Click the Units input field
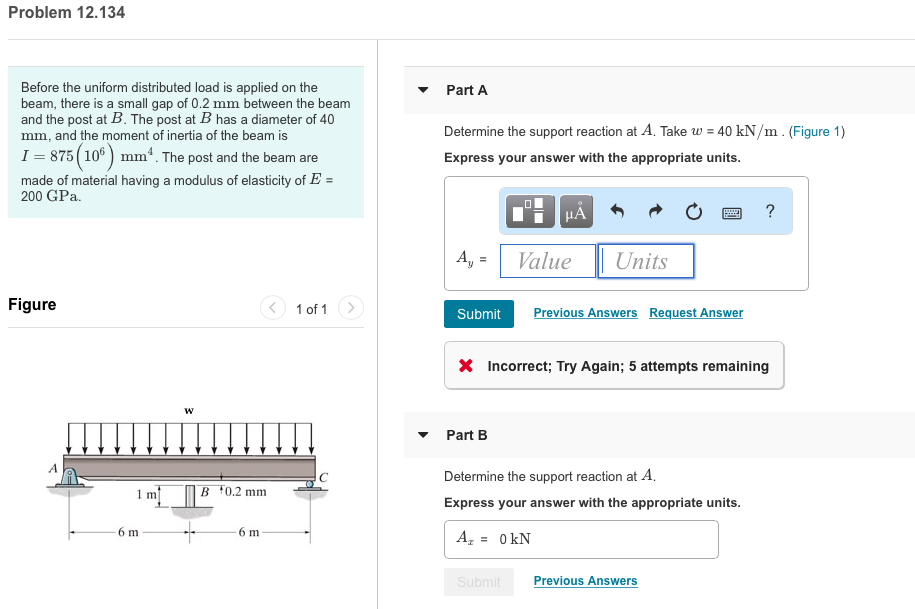This screenshot has height=609, width=915. point(645,260)
